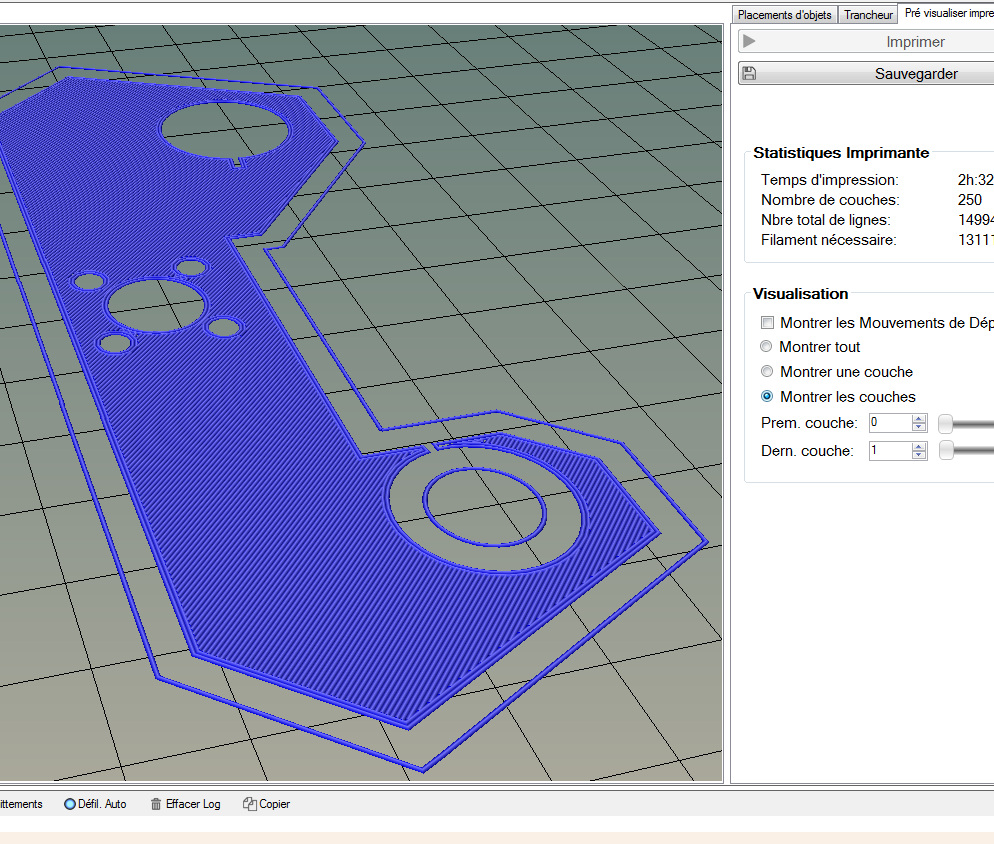Select the Pré visualiser impression tab
Viewport: 994px width, 844px height.
[946, 14]
